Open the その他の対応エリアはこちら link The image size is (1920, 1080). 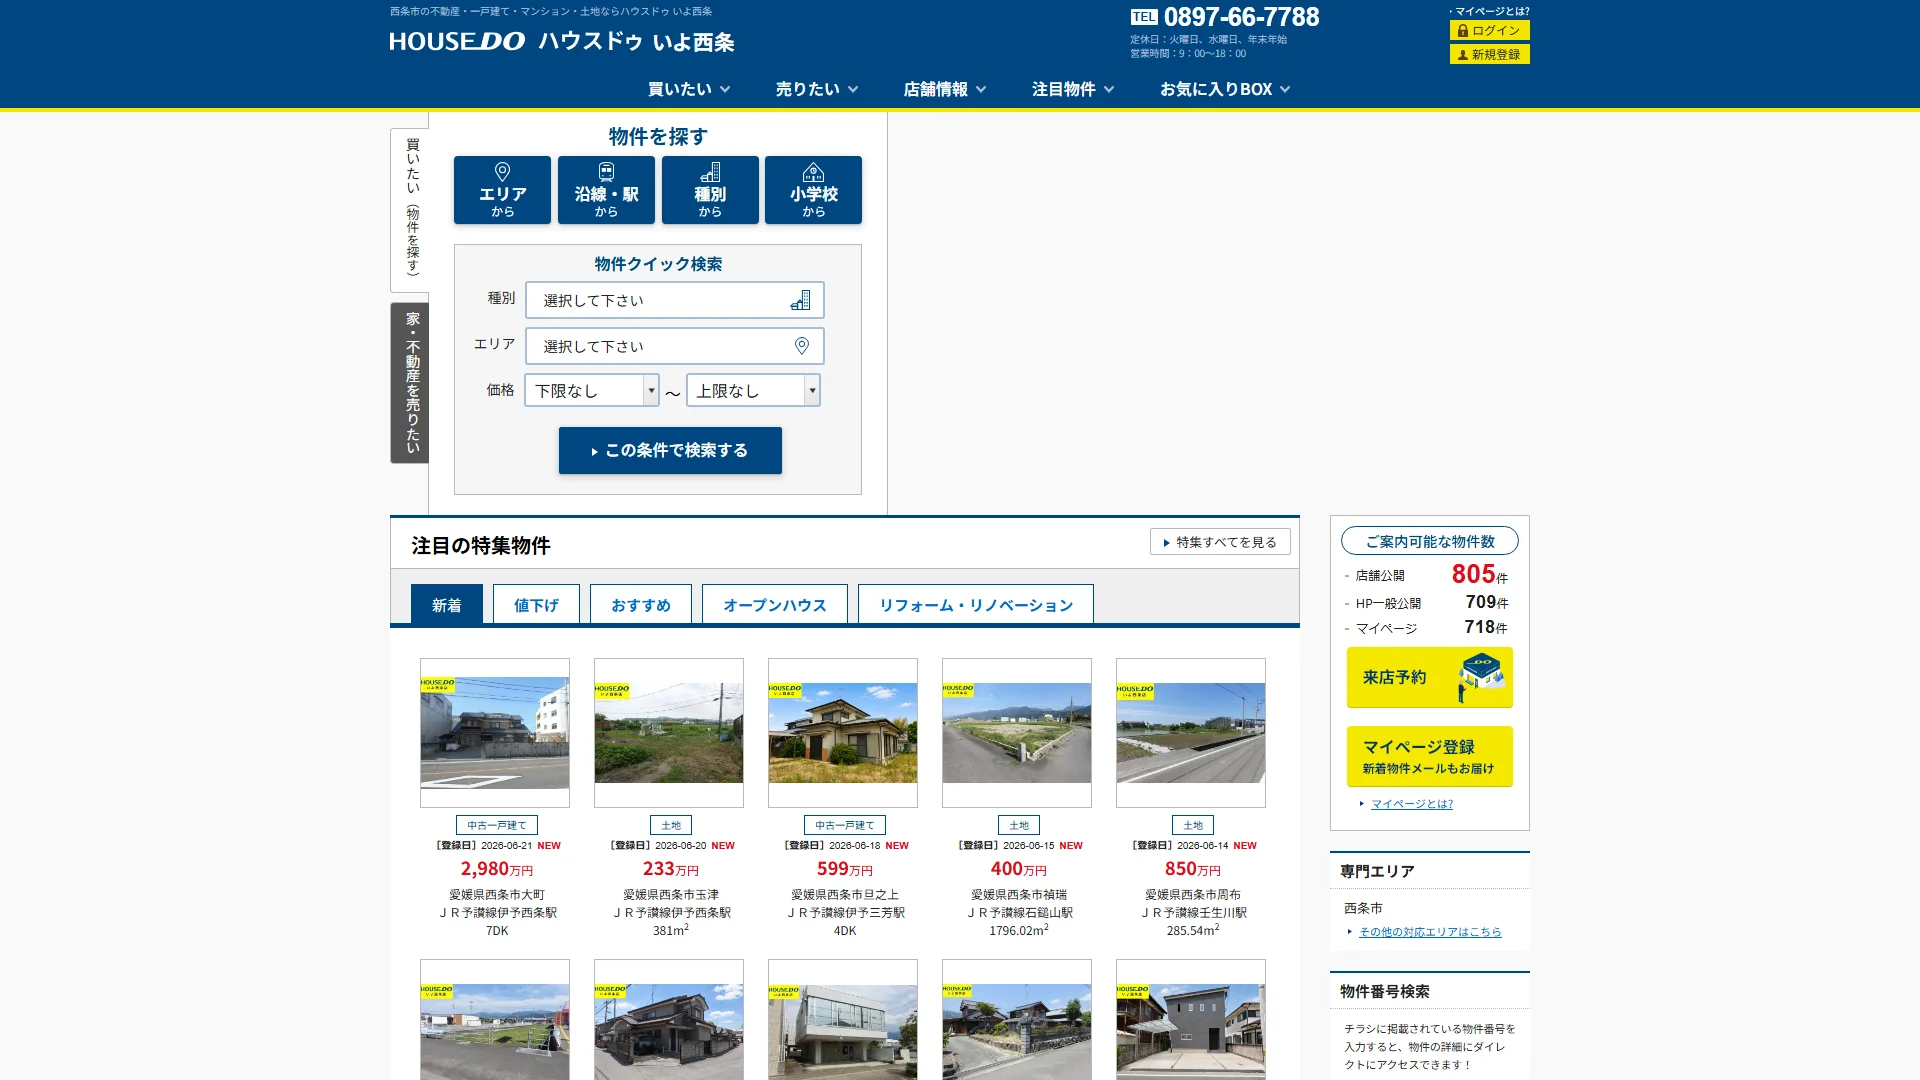point(1430,932)
